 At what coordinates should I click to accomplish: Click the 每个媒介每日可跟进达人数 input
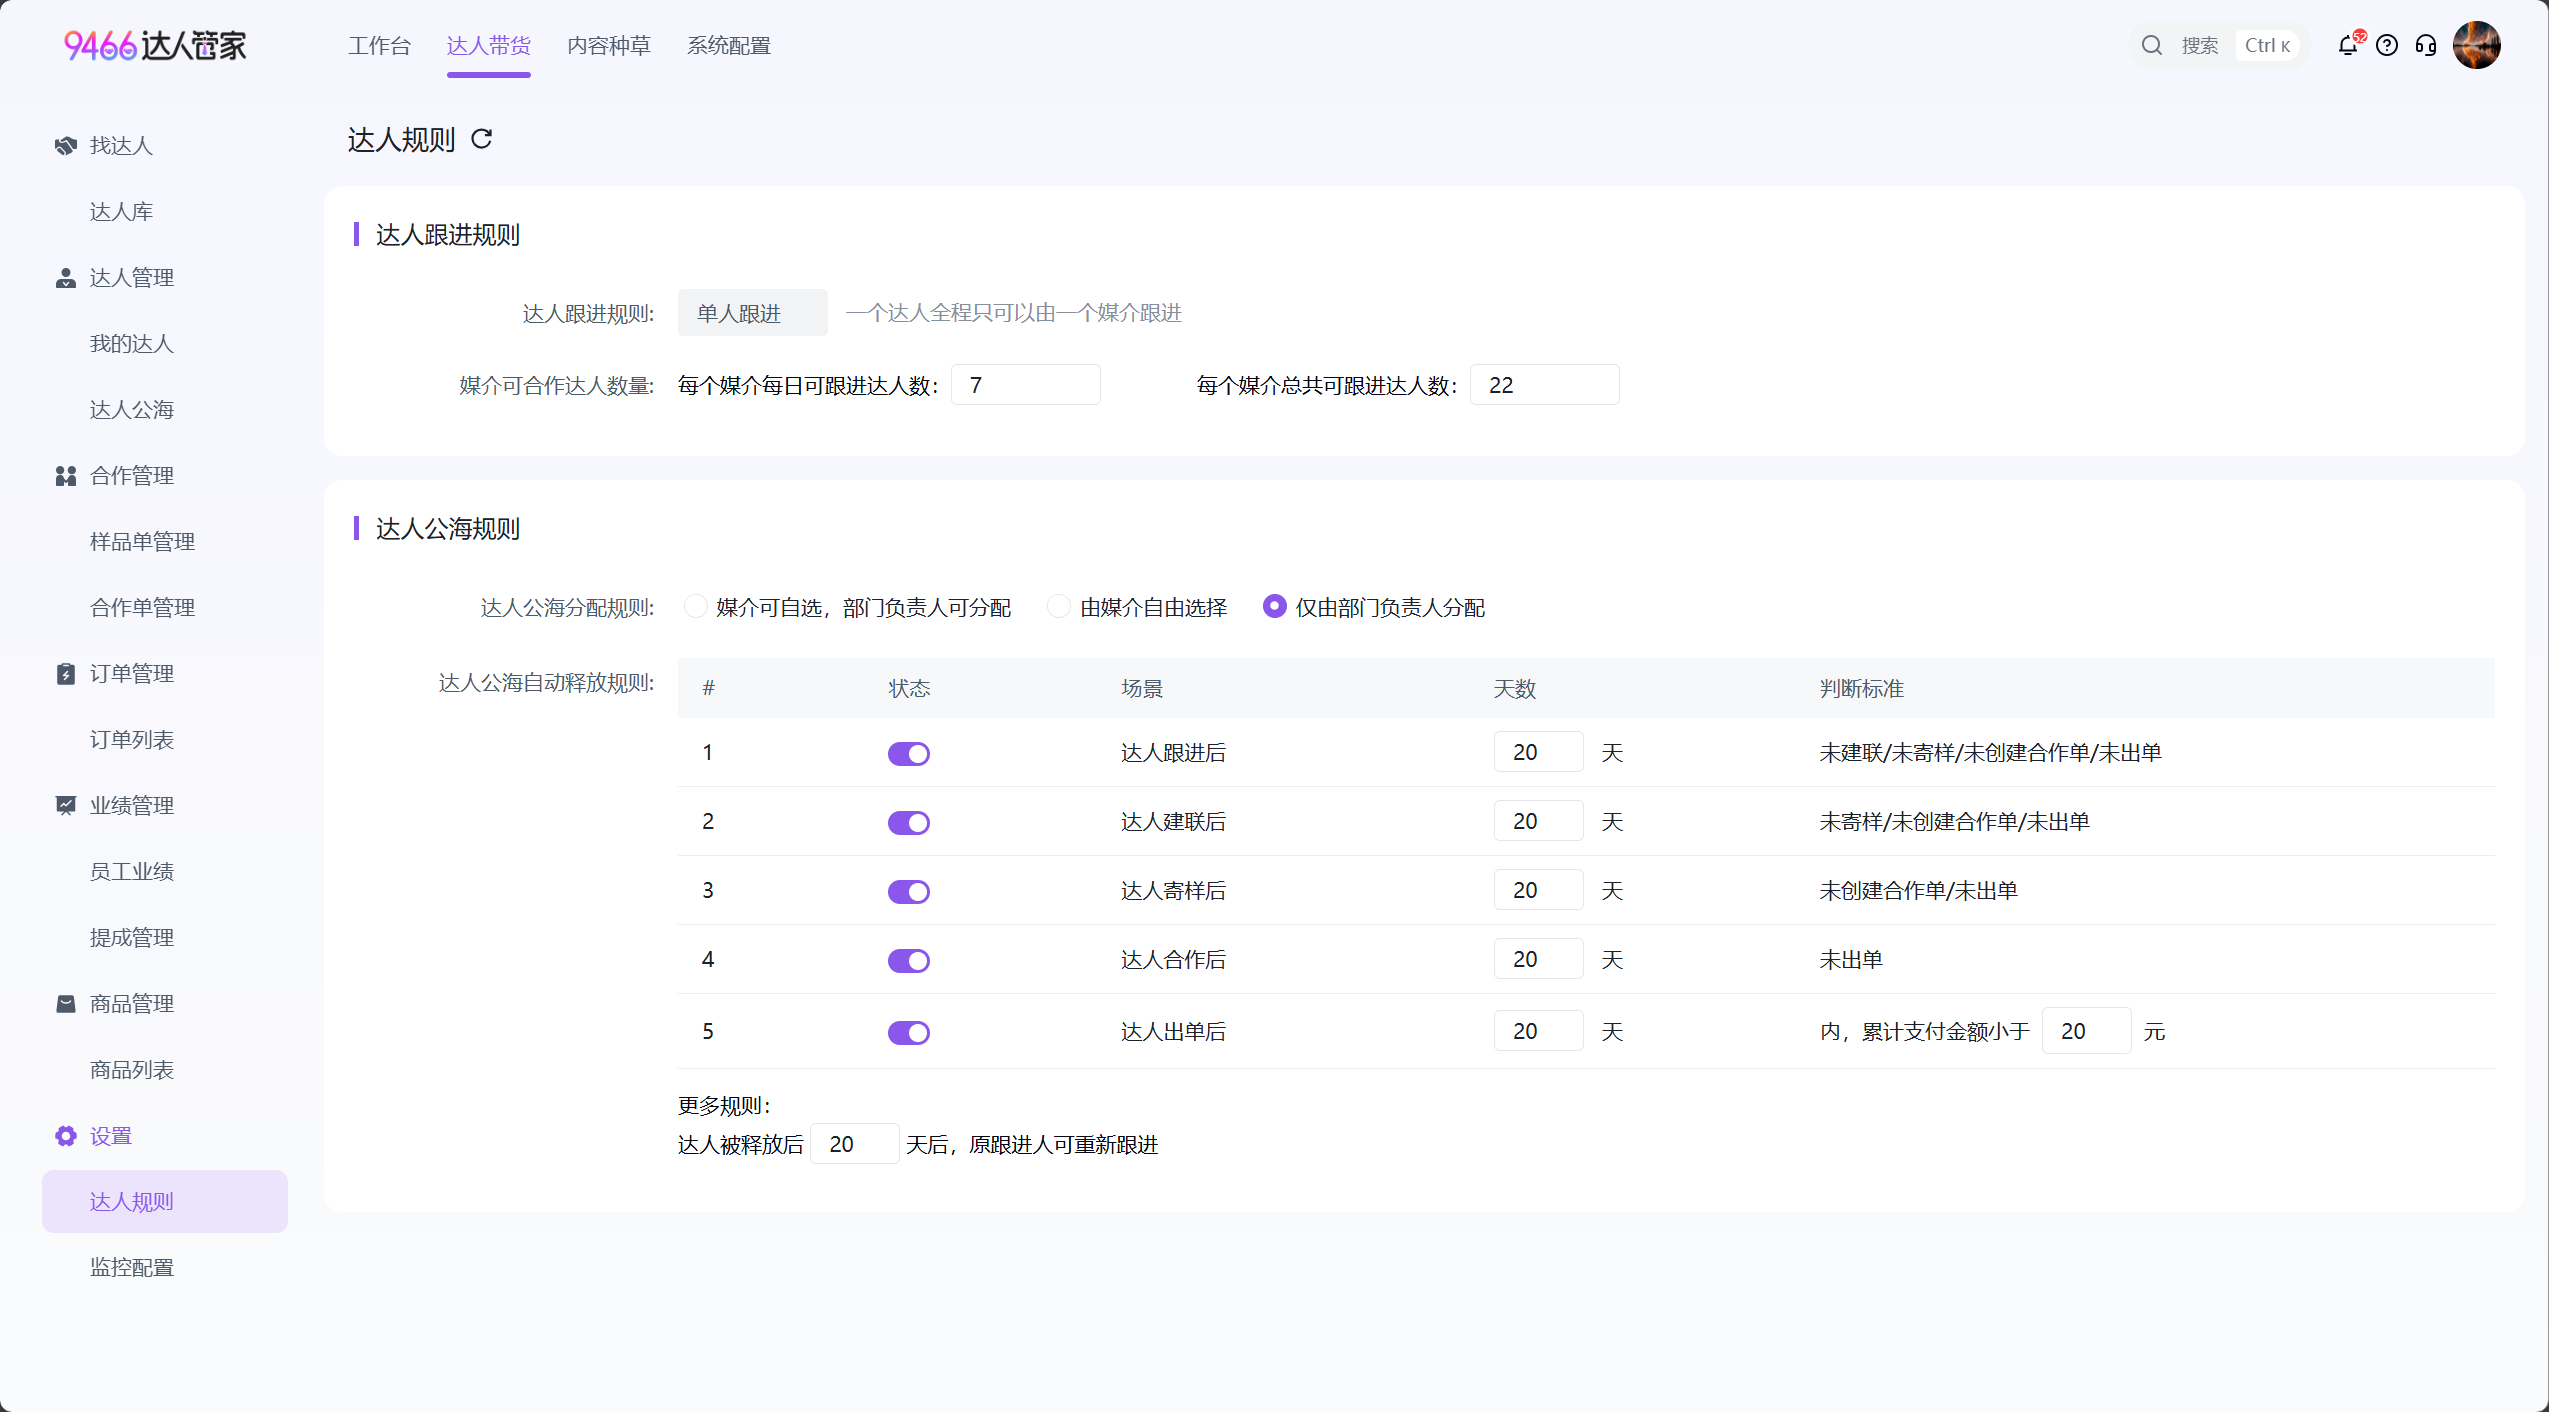click(x=1026, y=385)
